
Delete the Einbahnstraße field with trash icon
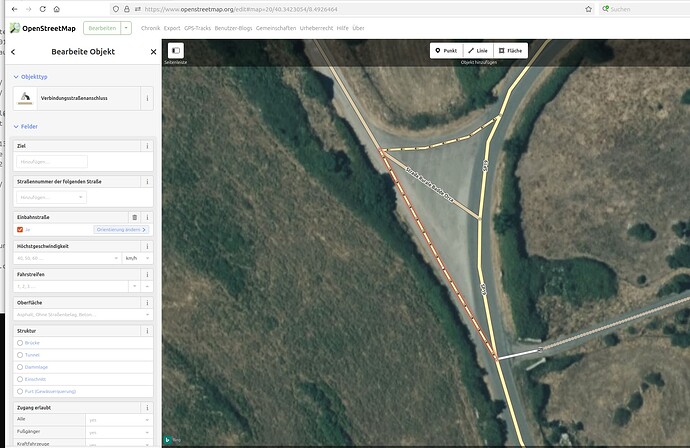(135, 217)
